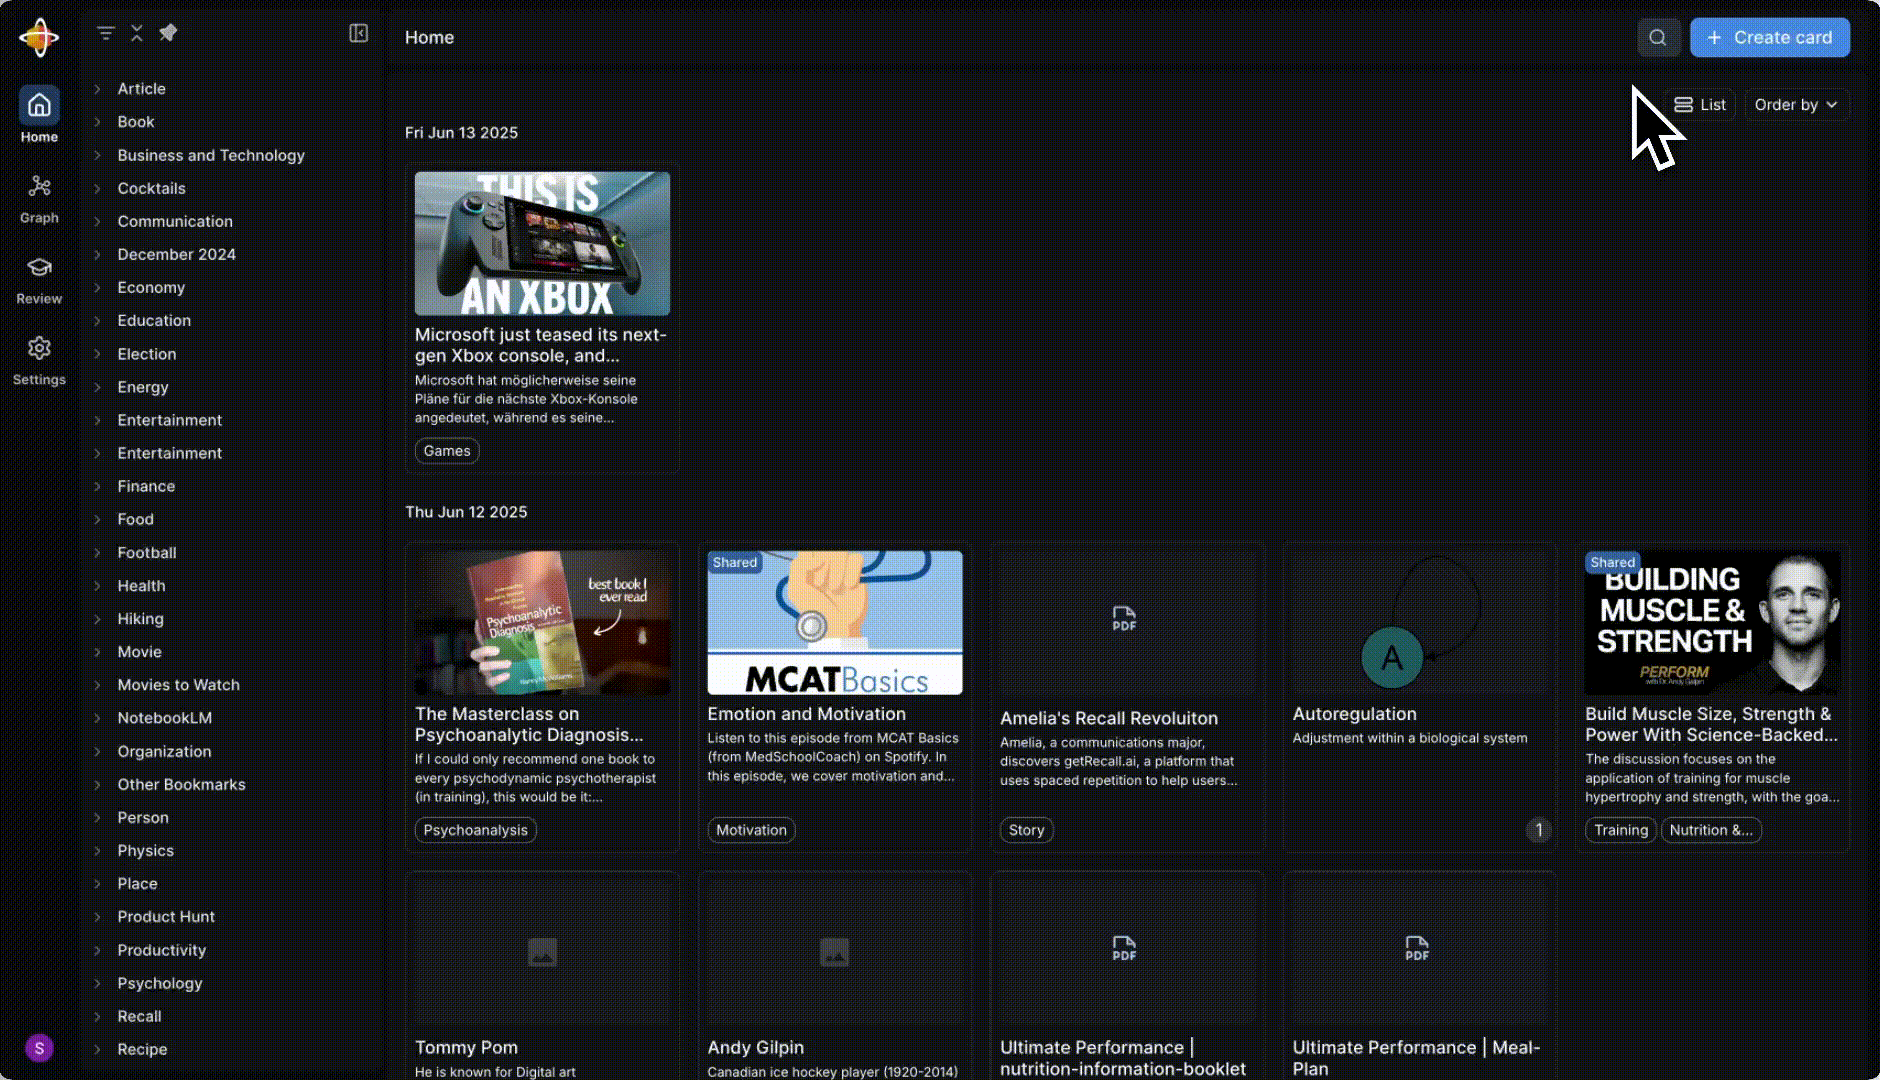Select the Communication tag
Screen dimensions: 1880x1080
pyautogui.click(x=175, y=221)
